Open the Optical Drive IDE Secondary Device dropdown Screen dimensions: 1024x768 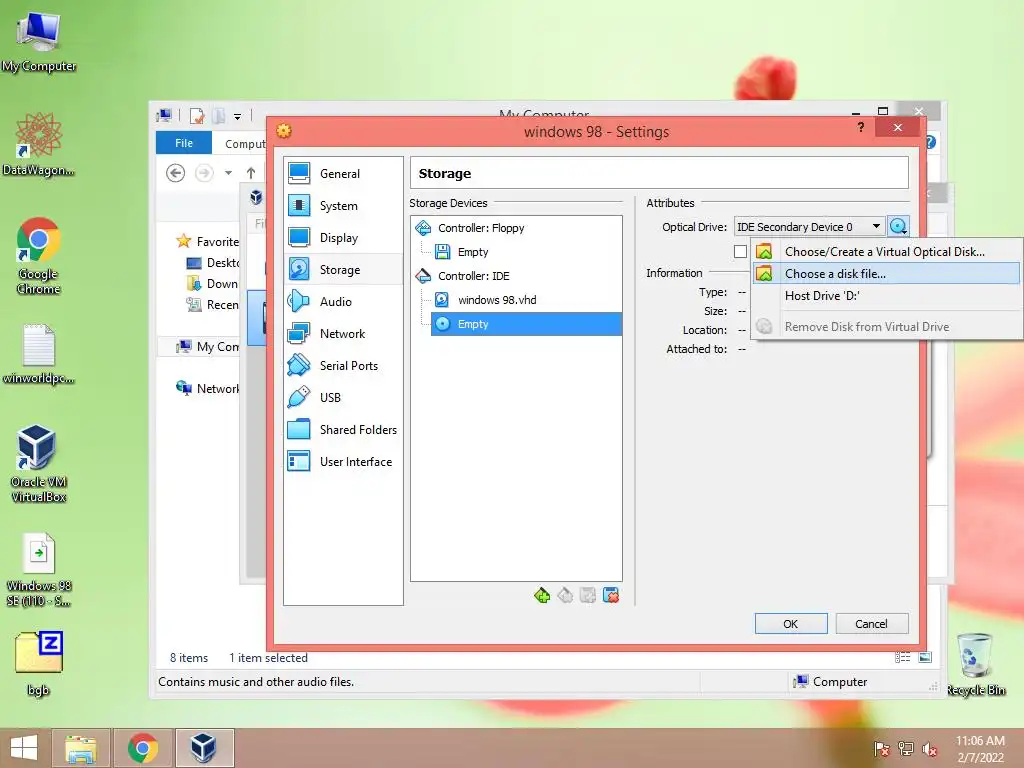pos(809,227)
